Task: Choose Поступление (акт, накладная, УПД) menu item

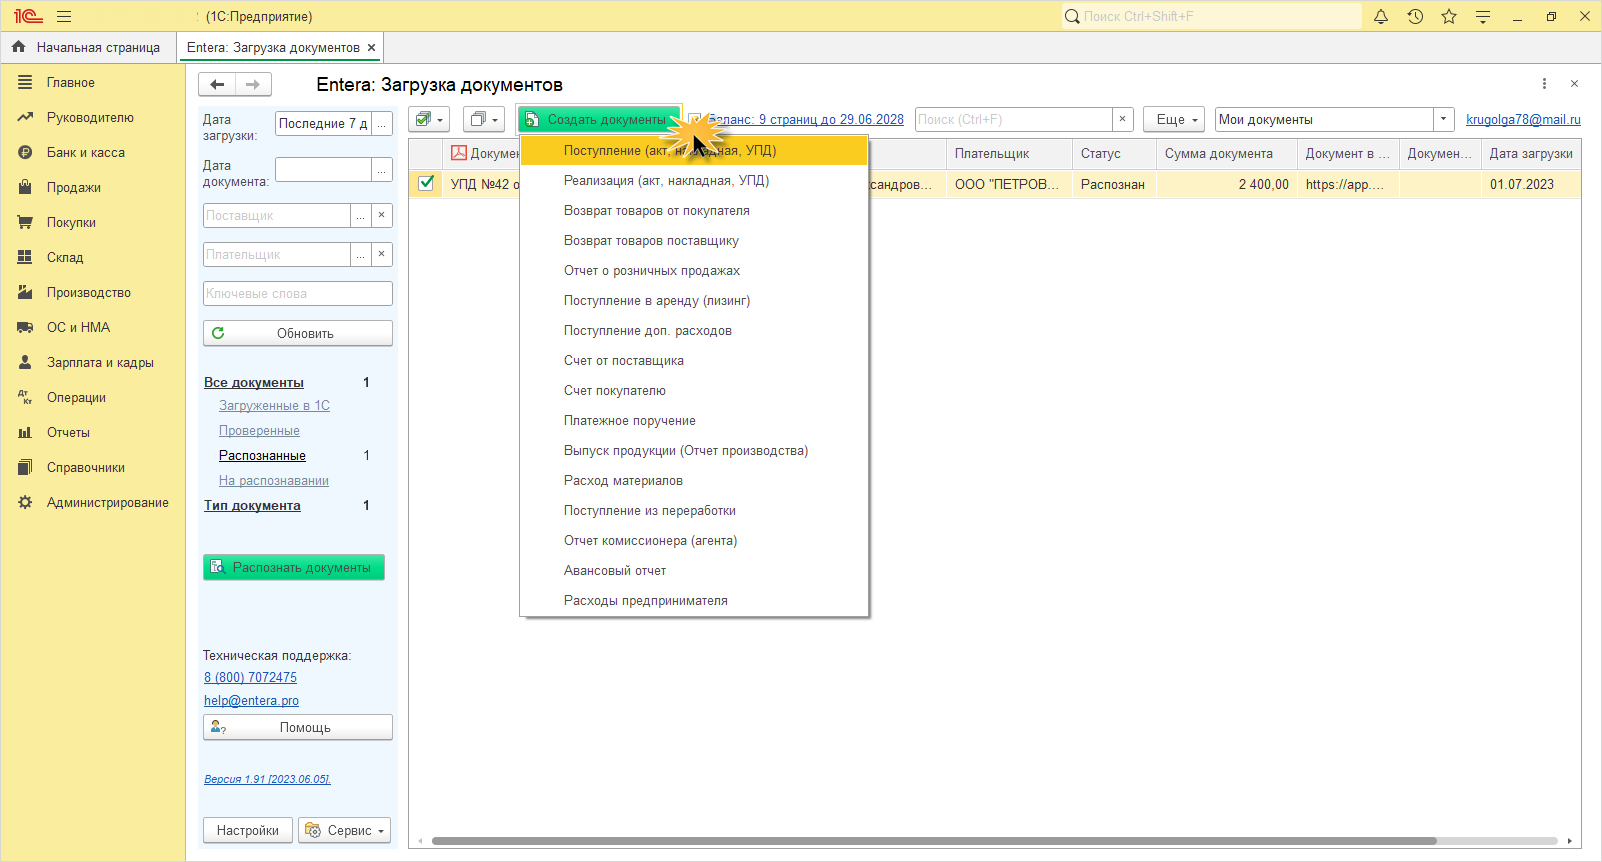Action: click(694, 151)
